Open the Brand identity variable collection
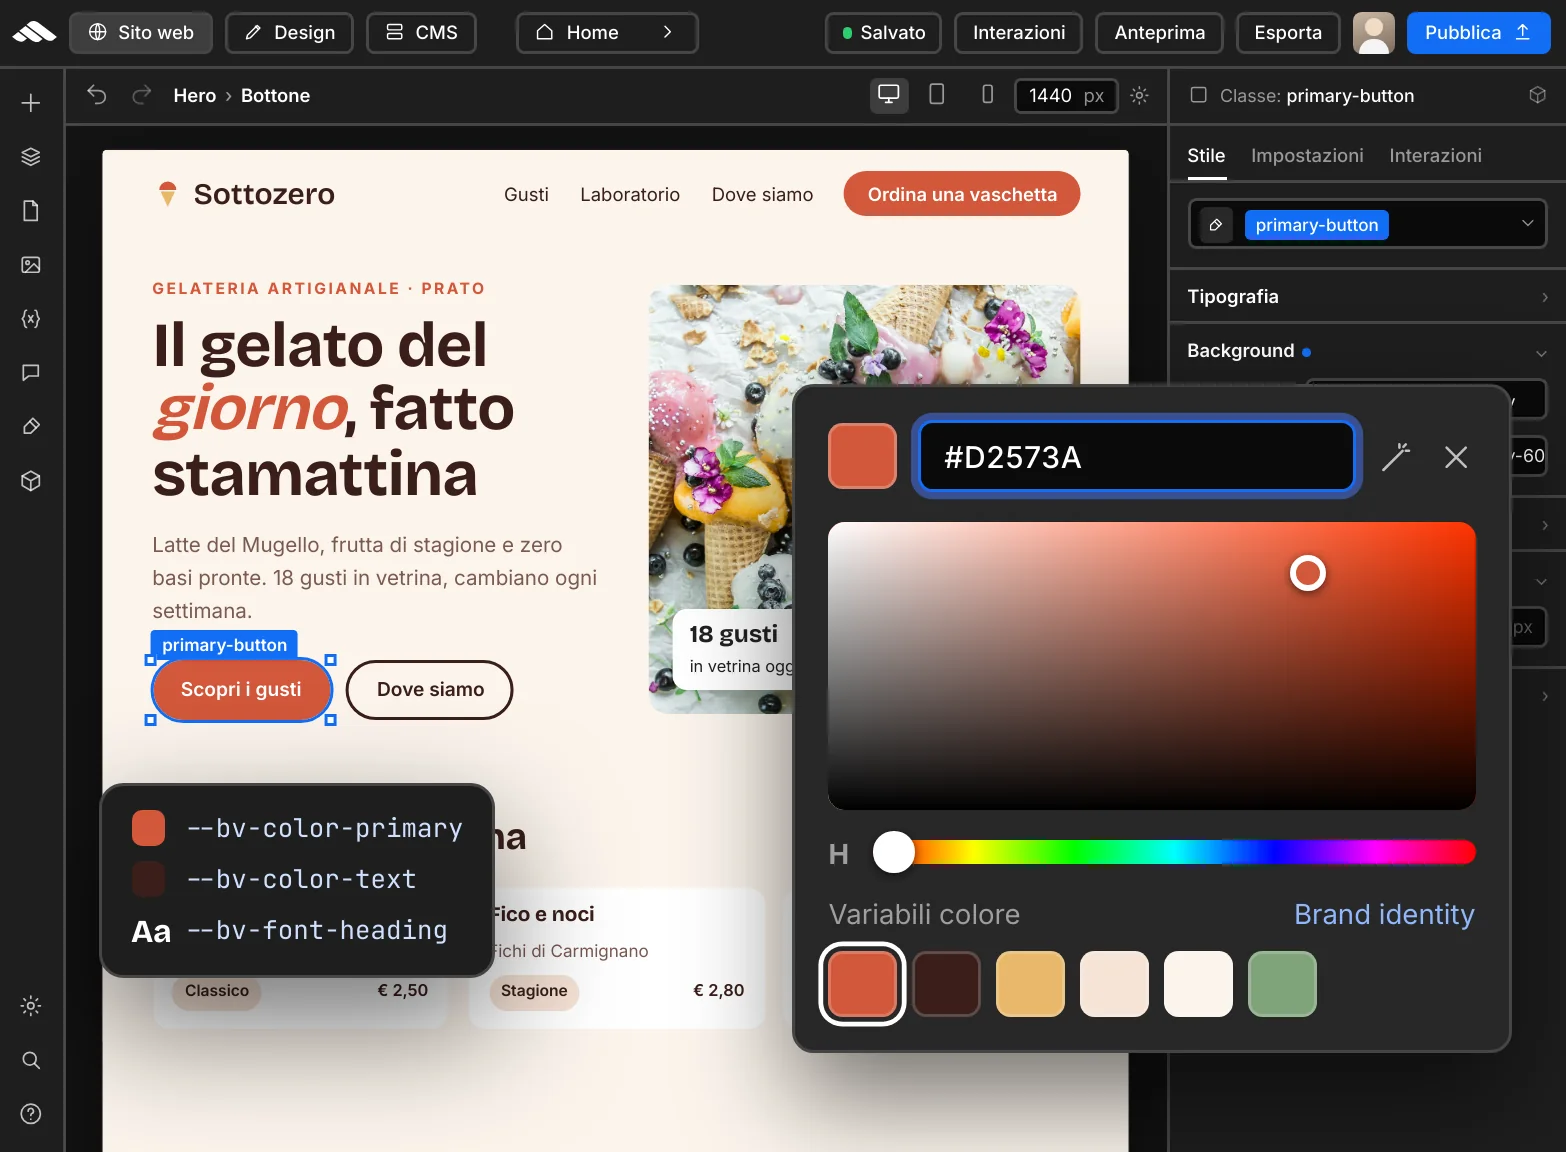The image size is (1566, 1152). point(1384,914)
